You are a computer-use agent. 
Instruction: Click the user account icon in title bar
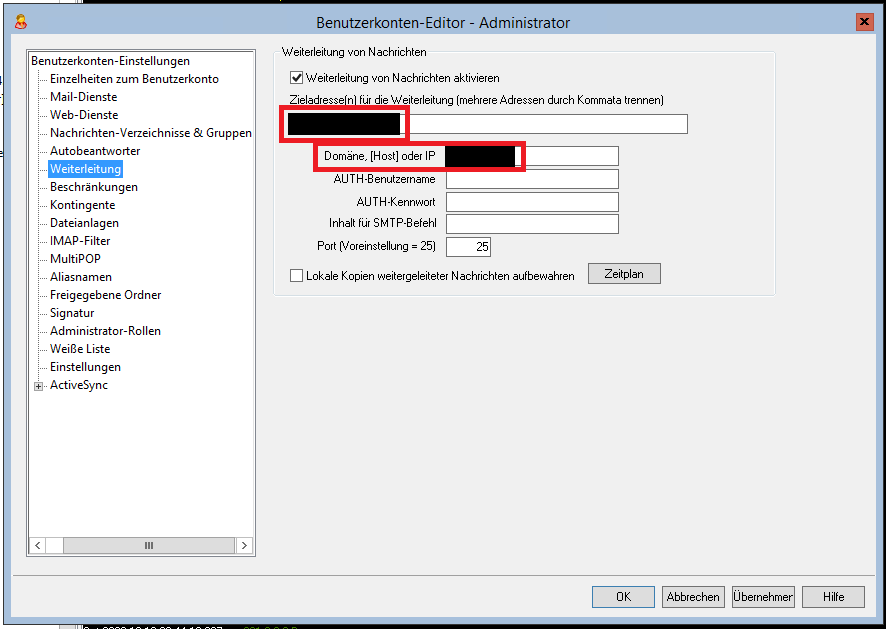point(20,22)
